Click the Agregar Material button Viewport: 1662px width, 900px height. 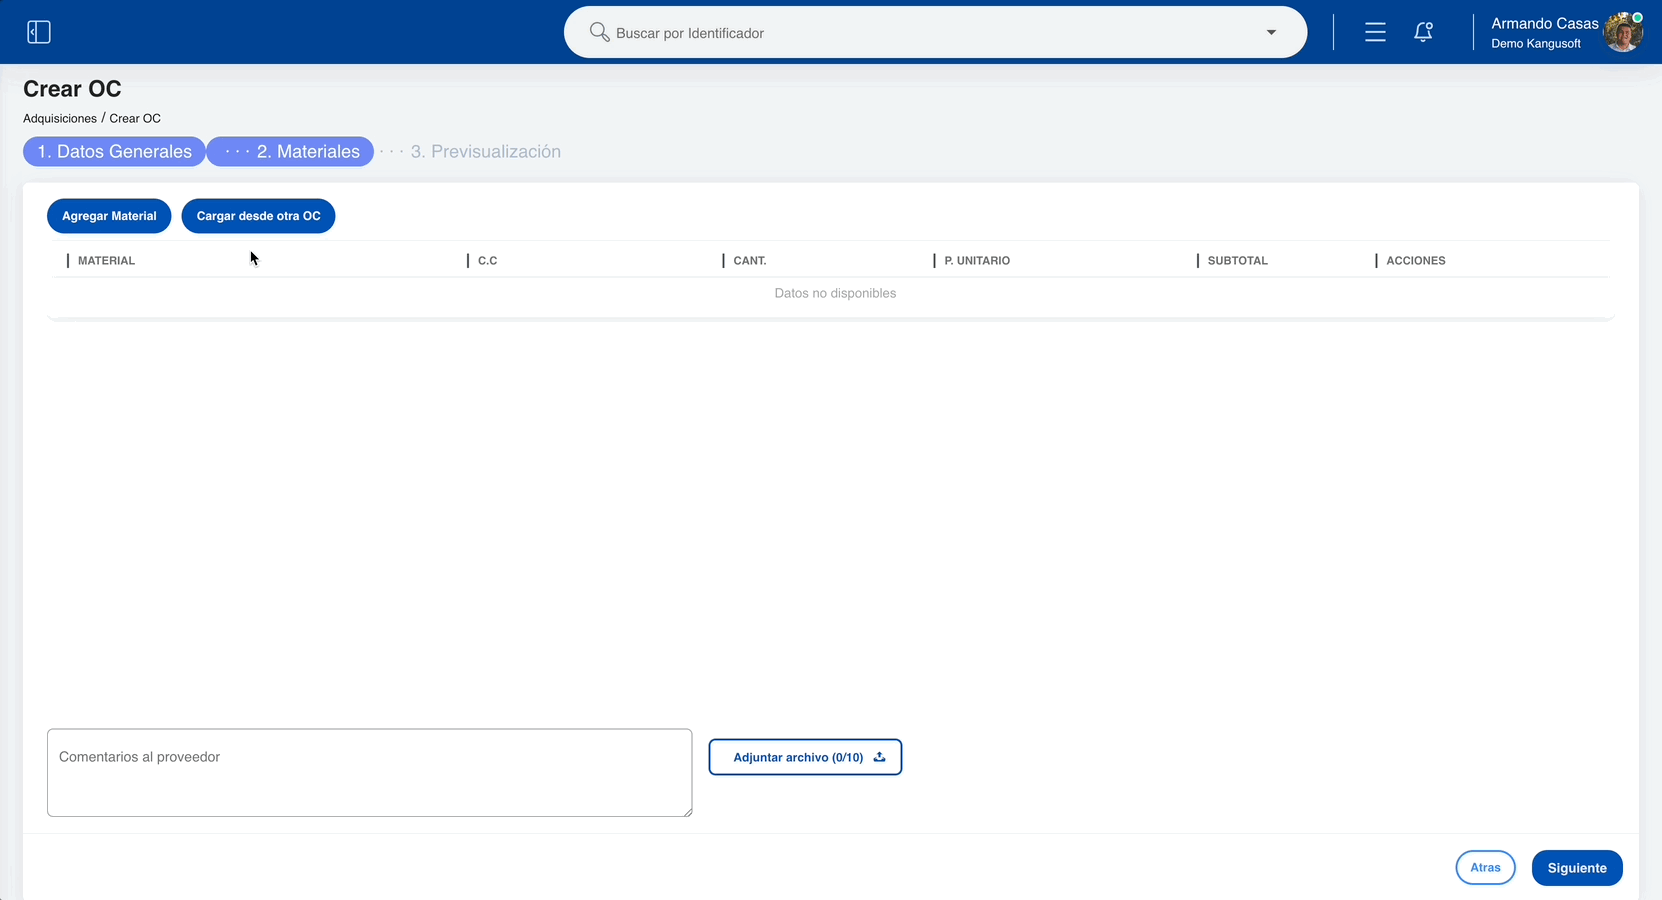tap(109, 216)
